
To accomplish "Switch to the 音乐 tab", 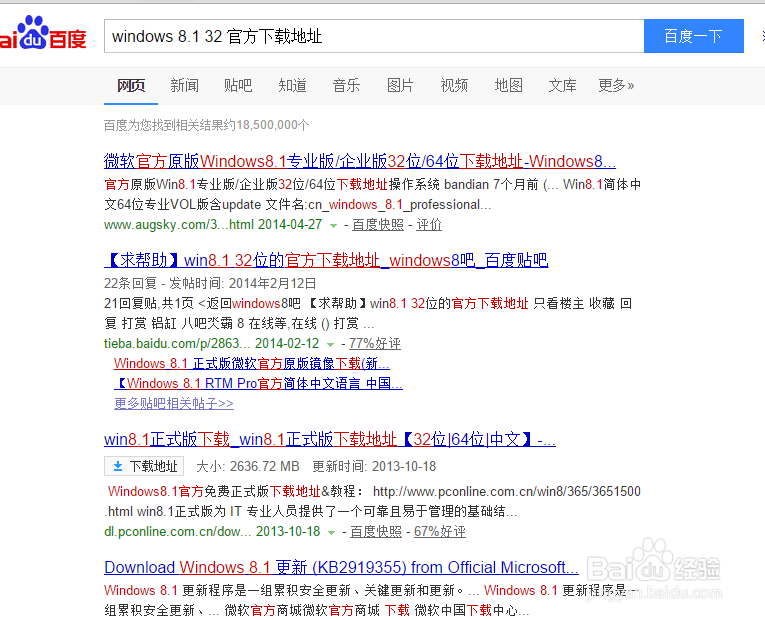I will tap(346, 85).
